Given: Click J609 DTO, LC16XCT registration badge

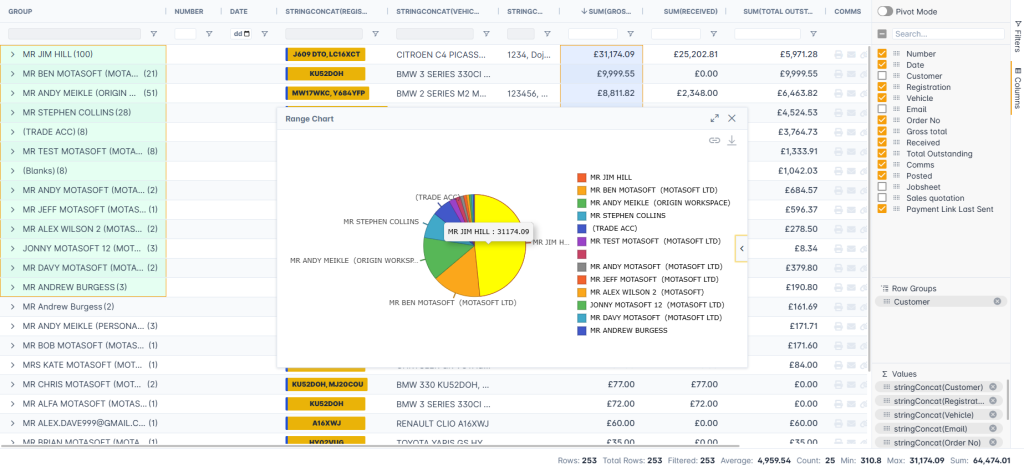Looking at the screenshot, I should point(326,55).
